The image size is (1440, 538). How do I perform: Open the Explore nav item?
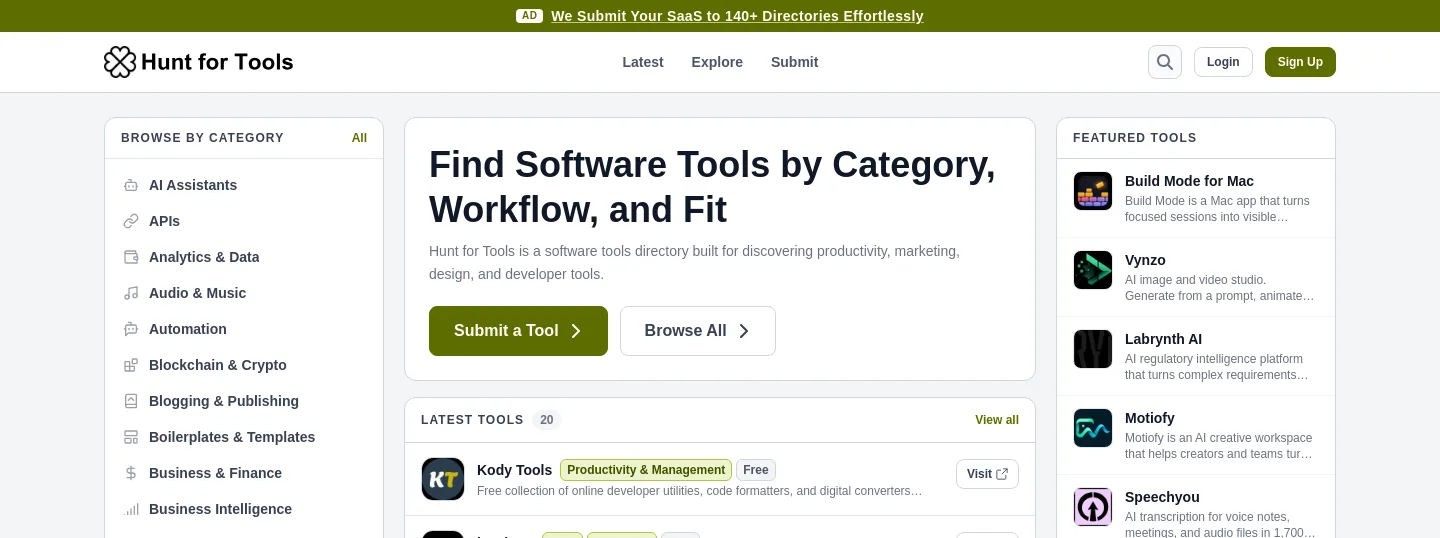coord(717,62)
